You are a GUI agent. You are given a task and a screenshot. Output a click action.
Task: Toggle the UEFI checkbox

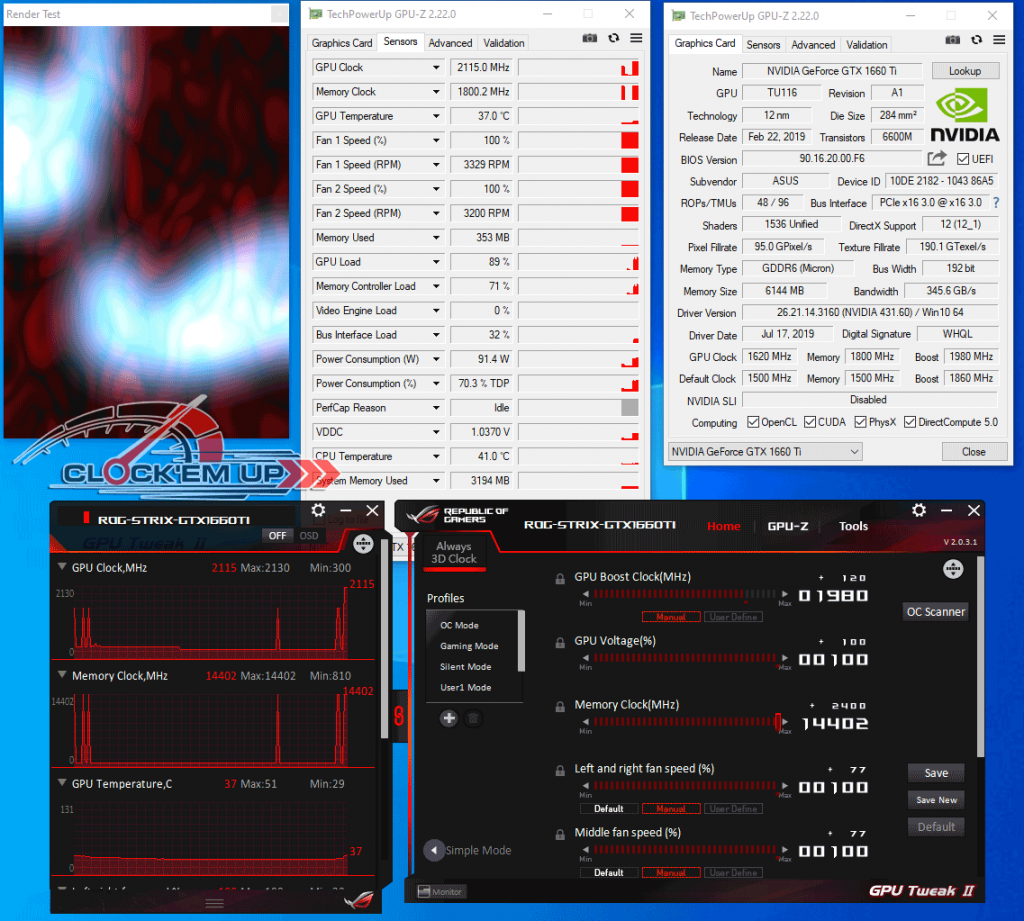click(x=962, y=160)
